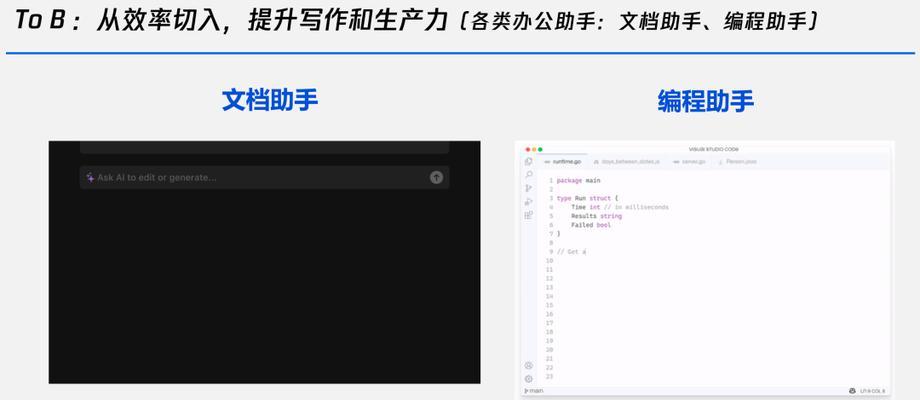Click the yellow minimize dot in VS Code
This screenshot has width=920, height=400.
[534, 150]
